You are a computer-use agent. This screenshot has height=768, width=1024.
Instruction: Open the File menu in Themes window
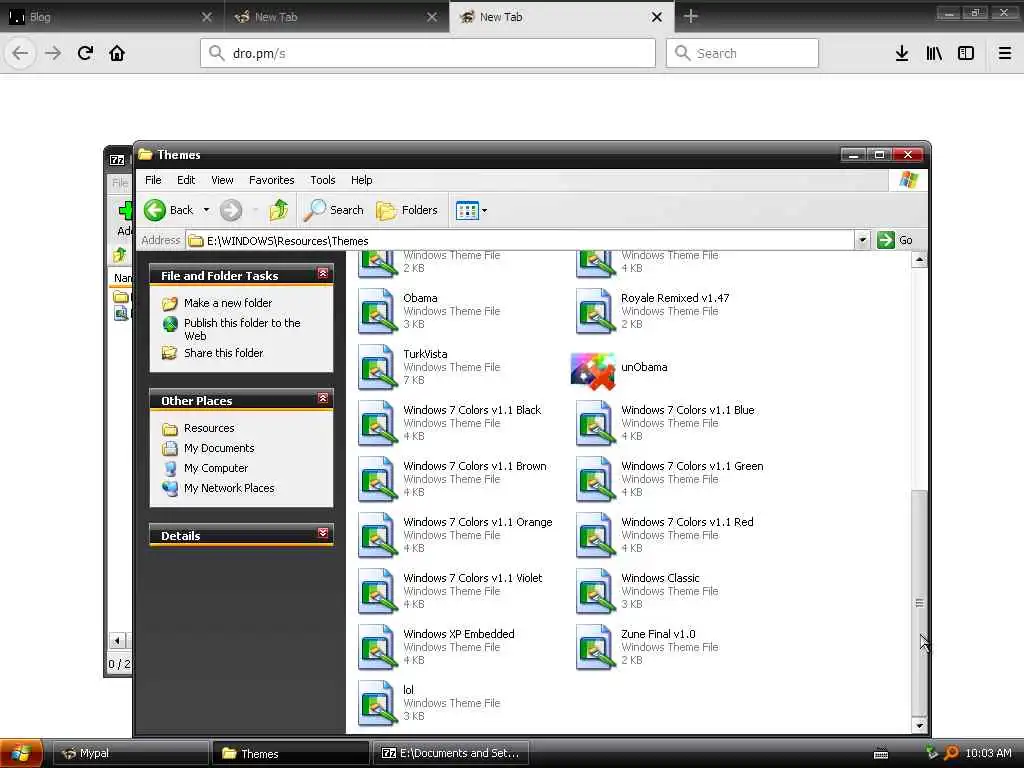click(x=153, y=180)
